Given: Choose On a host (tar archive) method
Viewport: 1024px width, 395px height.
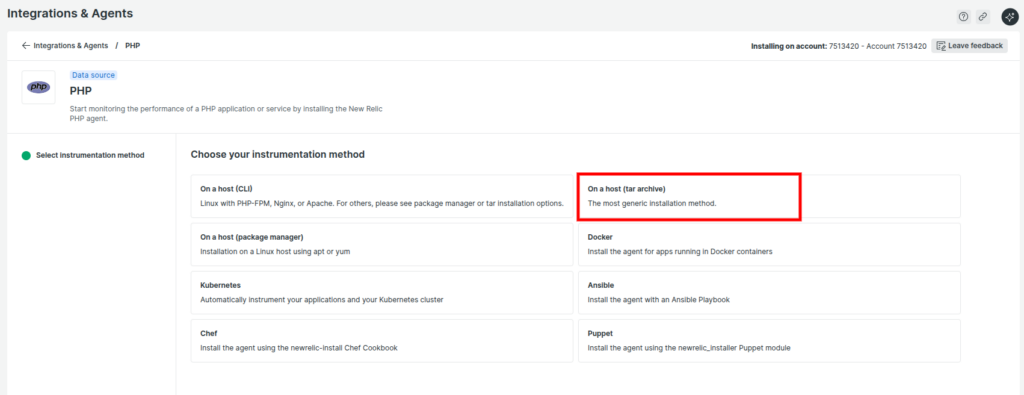Looking at the screenshot, I should tap(769, 196).
